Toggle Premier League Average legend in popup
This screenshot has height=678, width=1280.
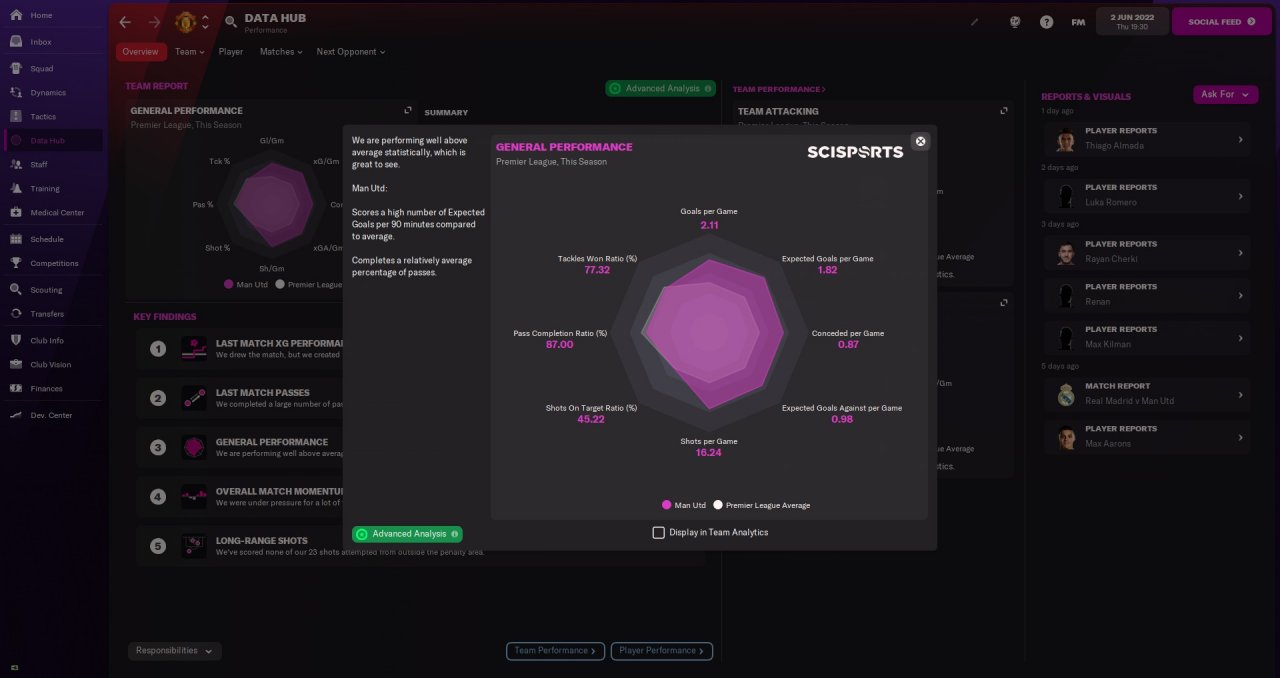(x=762, y=505)
